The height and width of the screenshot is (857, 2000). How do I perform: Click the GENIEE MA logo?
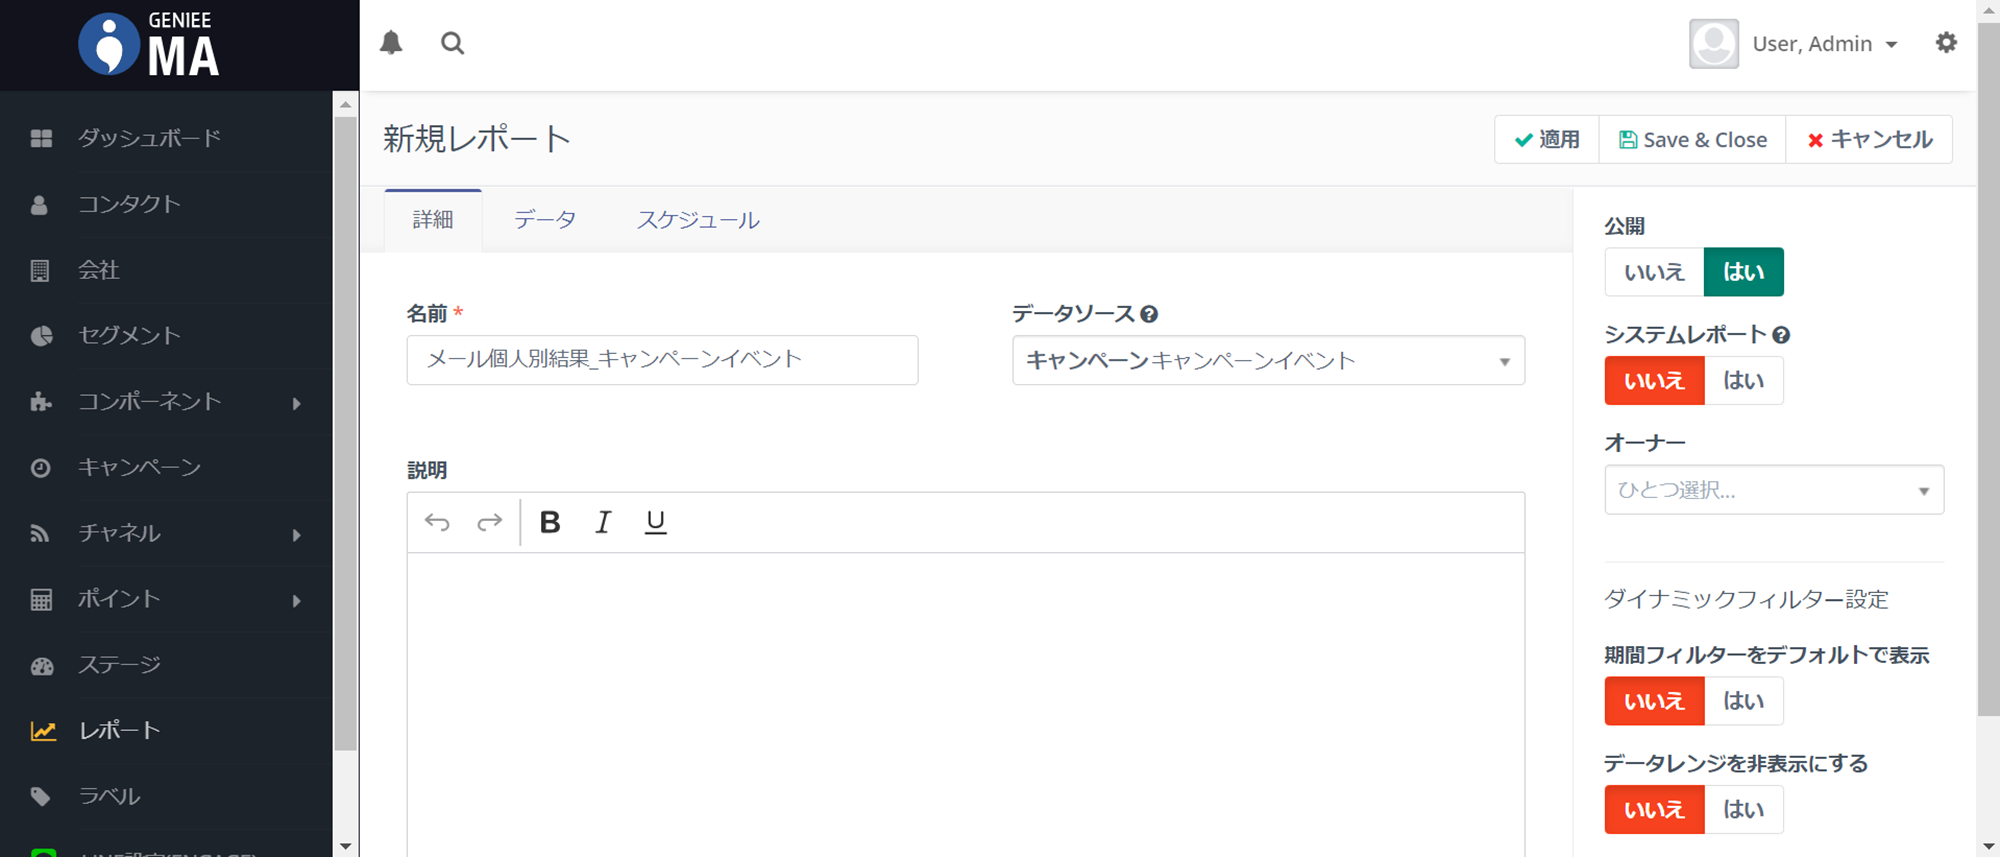pyautogui.click(x=149, y=45)
